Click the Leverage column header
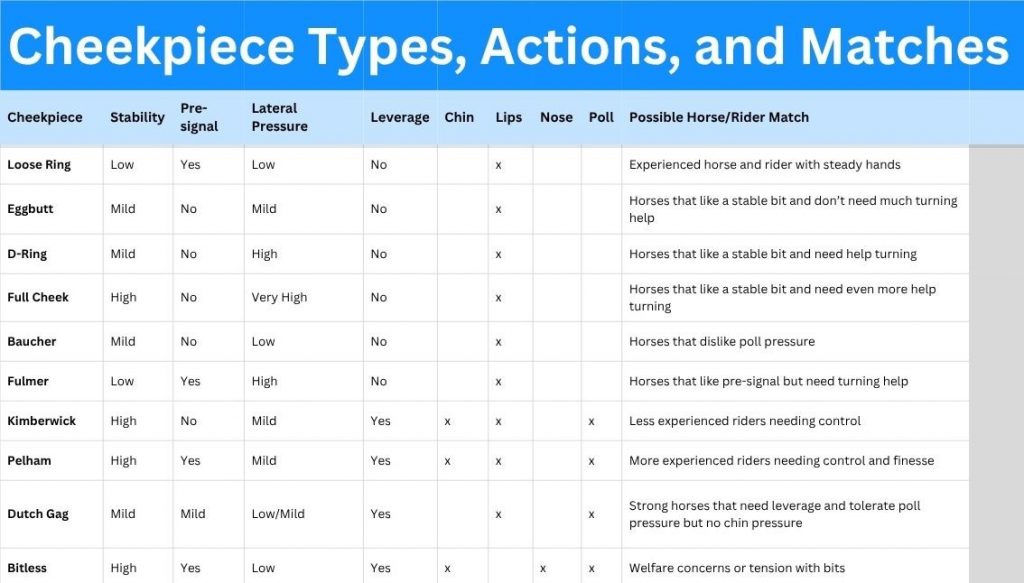1024x583 pixels. click(x=399, y=117)
